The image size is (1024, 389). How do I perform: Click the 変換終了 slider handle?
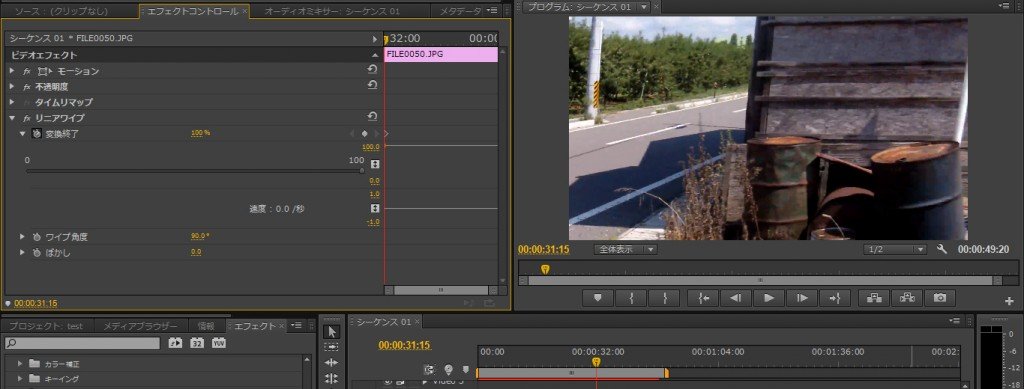tap(362, 171)
